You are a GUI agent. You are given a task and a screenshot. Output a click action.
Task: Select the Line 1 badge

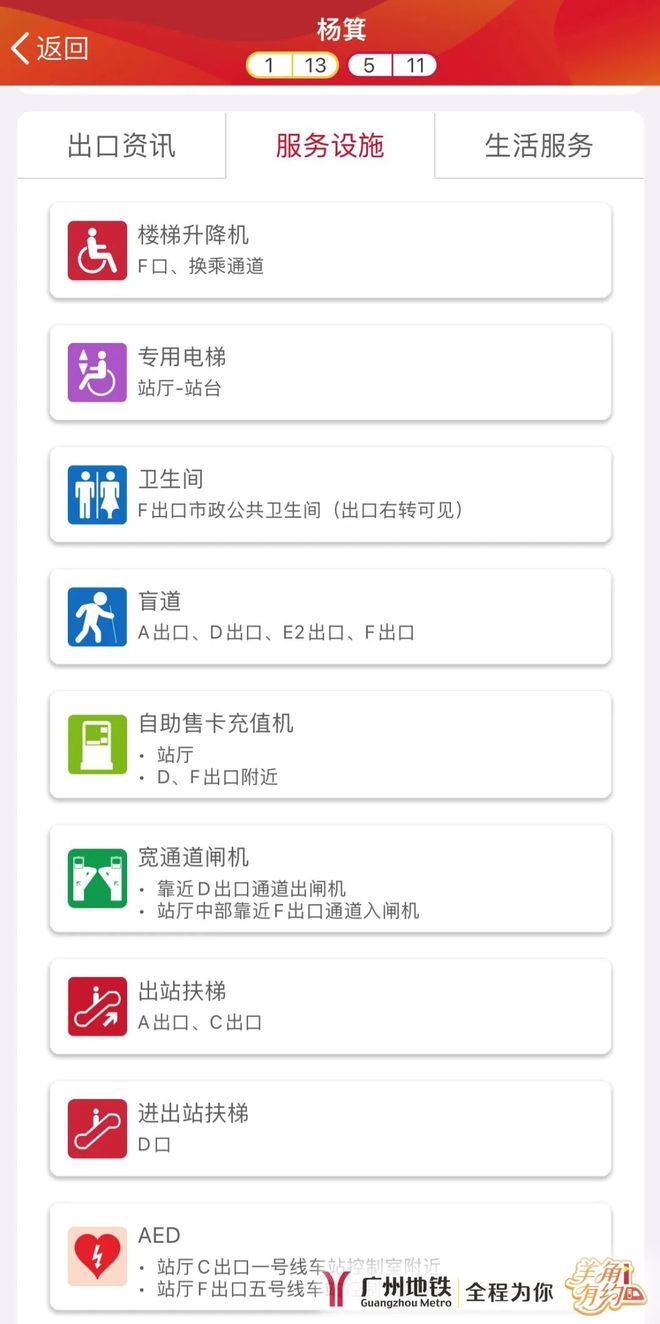pos(268,65)
